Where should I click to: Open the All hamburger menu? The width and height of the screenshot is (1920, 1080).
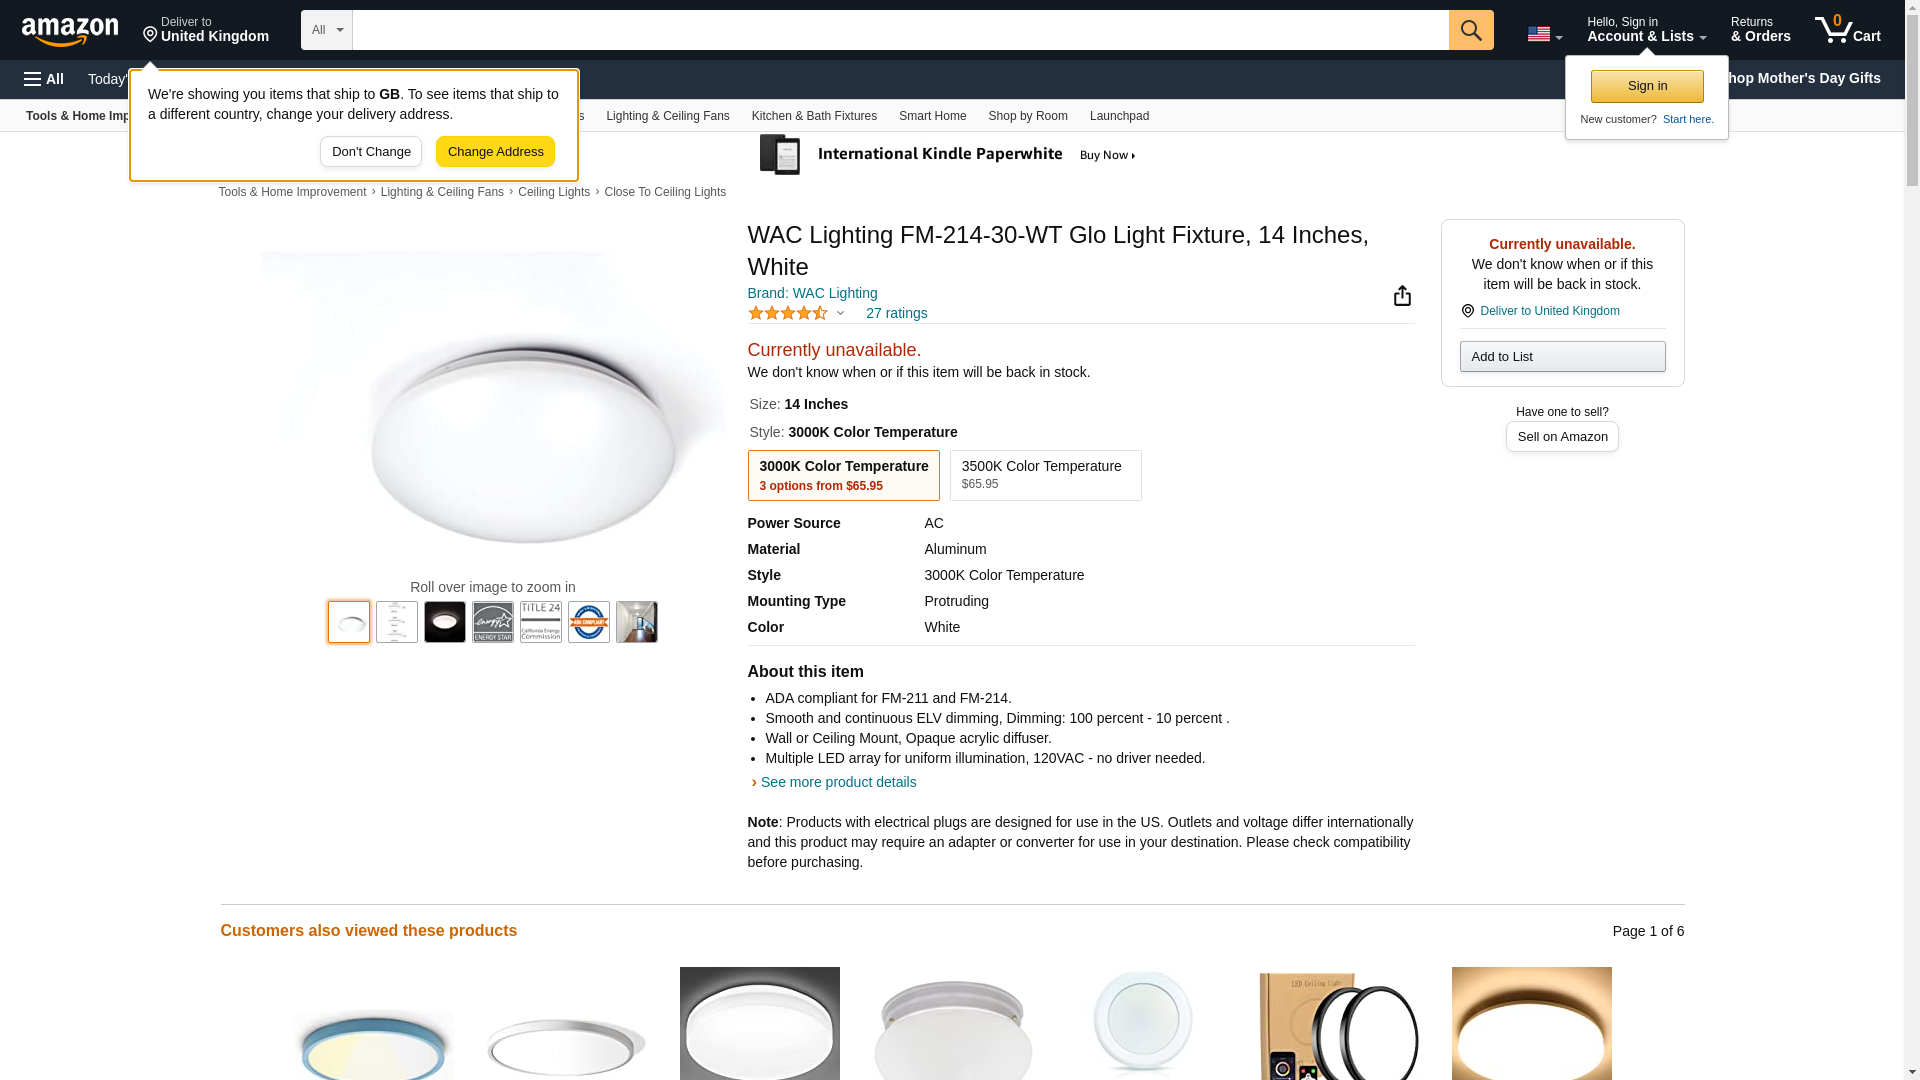tap(44, 79)
